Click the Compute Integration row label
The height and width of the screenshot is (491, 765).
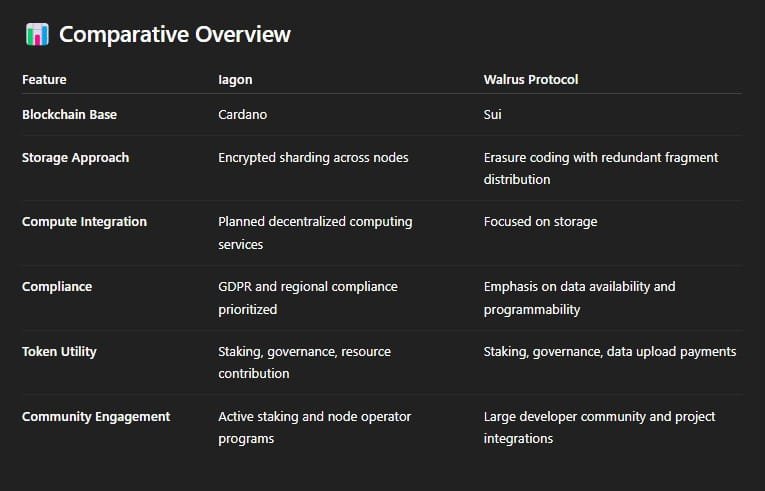[x=84, y=222]
